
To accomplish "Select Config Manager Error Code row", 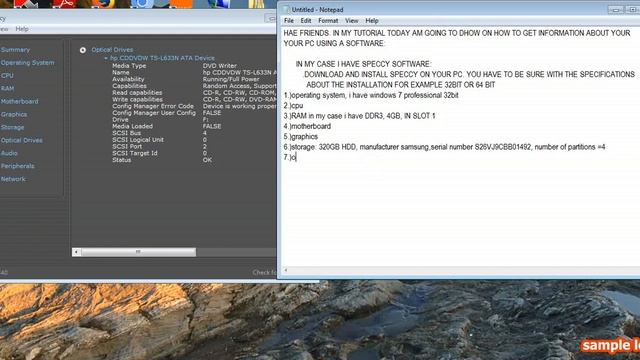I will tap(194, 106).
